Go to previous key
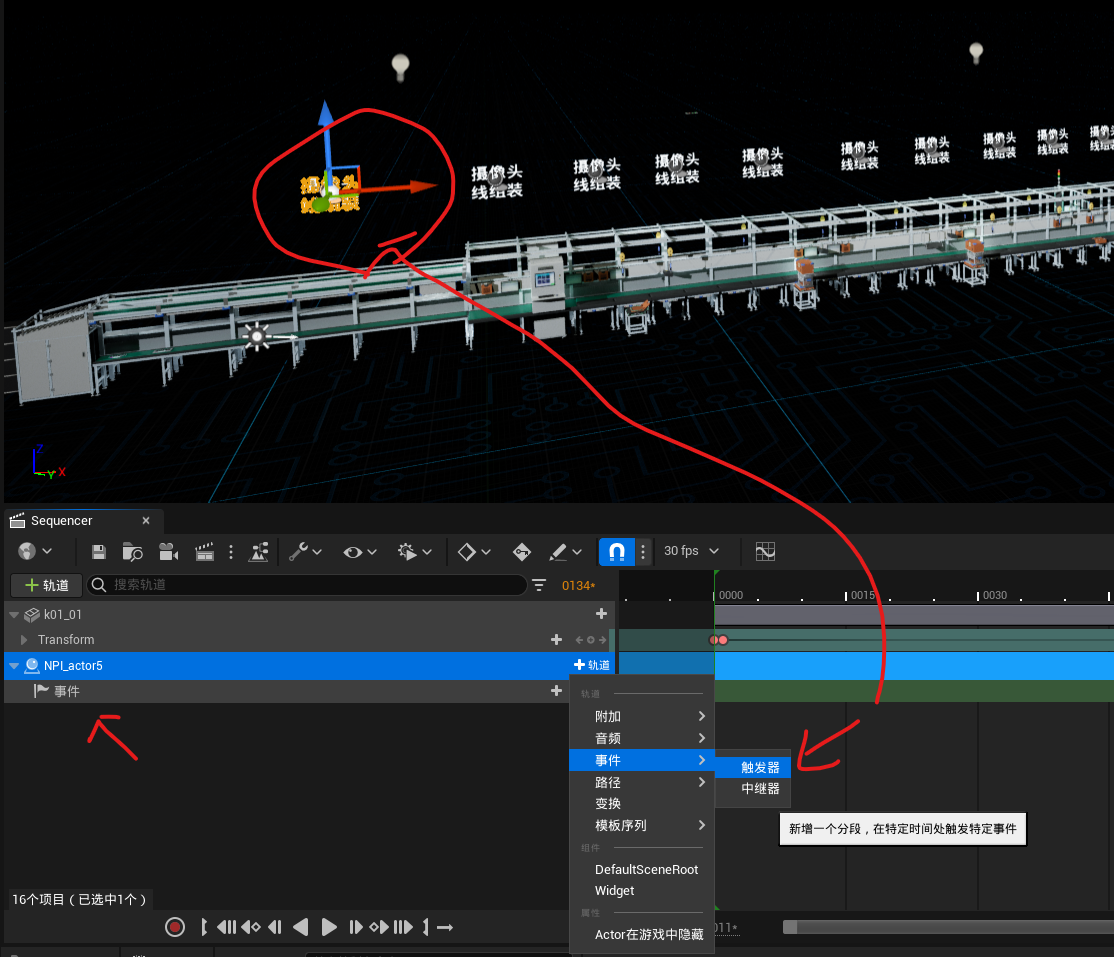 (x=251, y=927)
